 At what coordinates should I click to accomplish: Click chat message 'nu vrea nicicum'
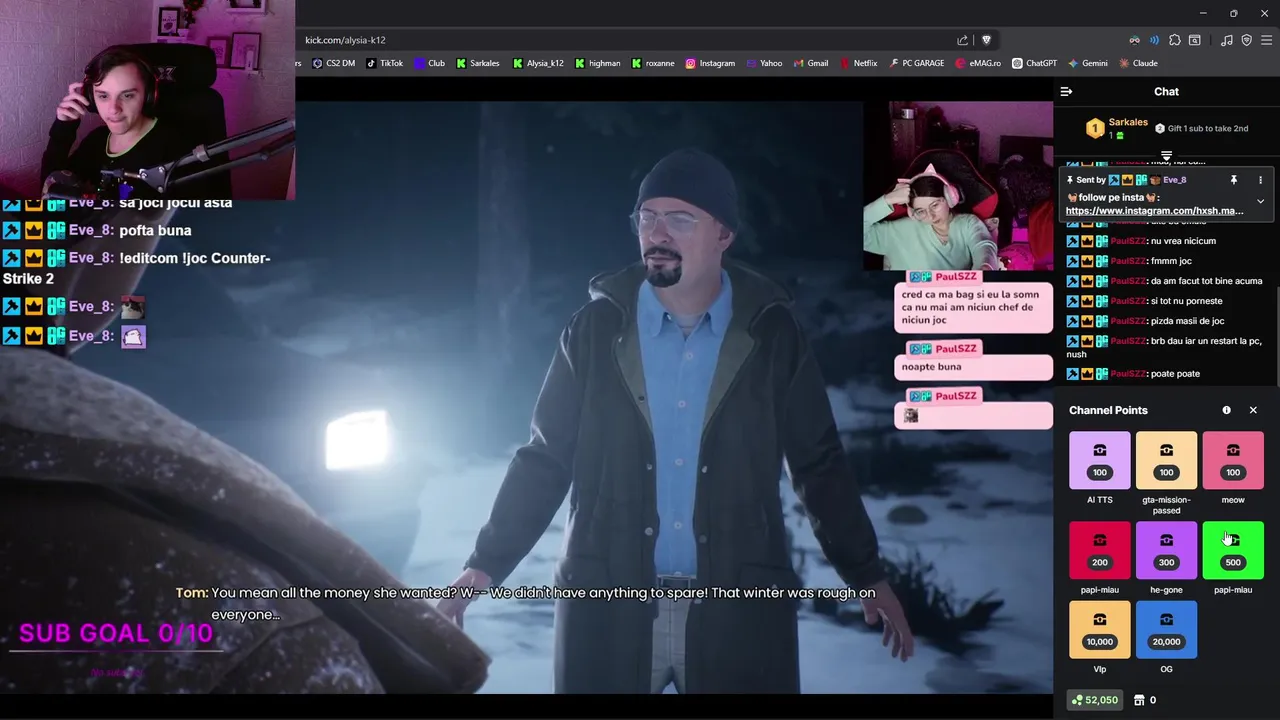1183,241
